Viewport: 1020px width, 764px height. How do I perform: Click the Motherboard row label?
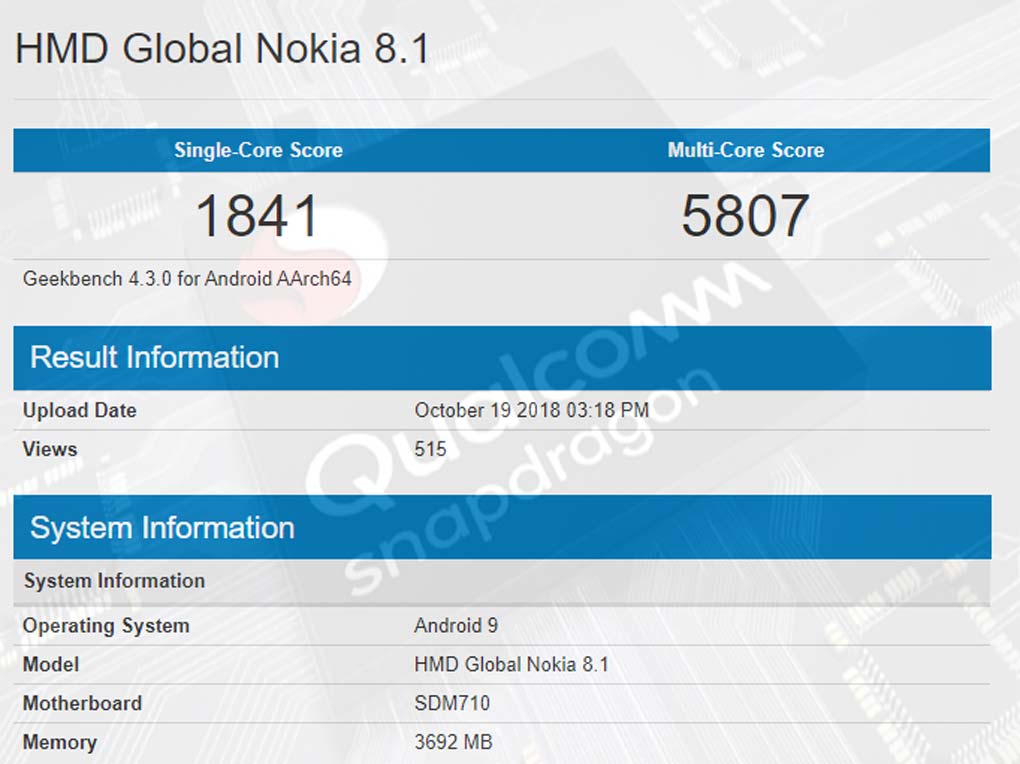(x=82, y=704)
